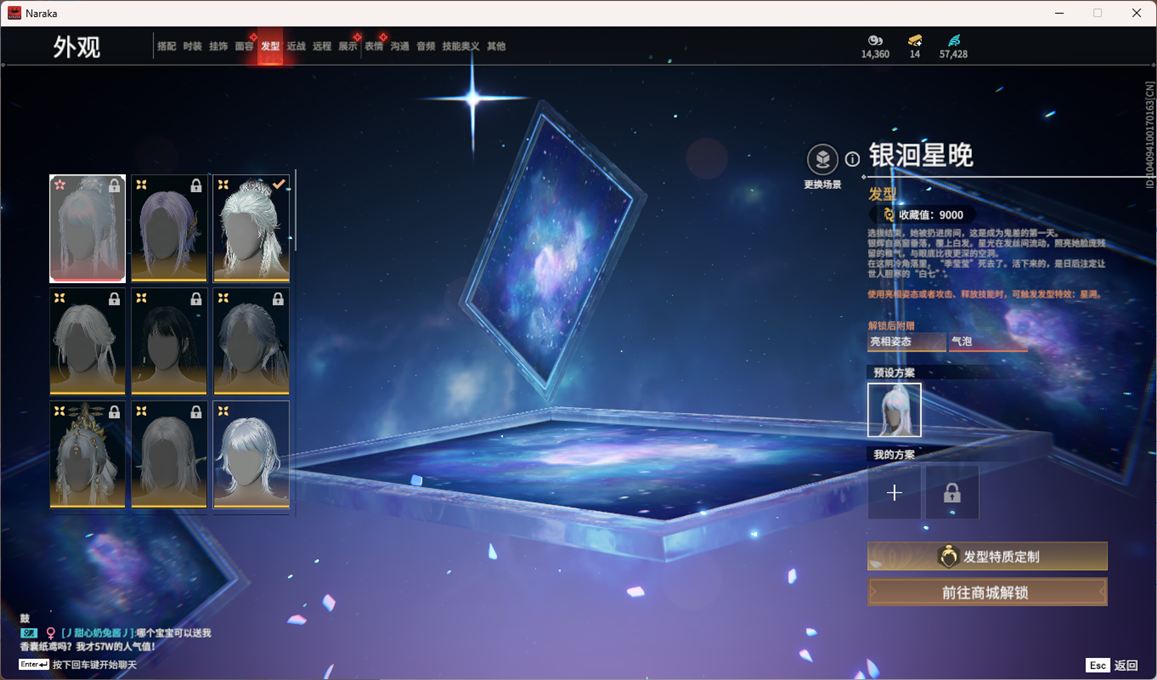Viewport: 1157px width, 680px height.
Task: Click the silver coin currency icon 14,360
Action: [x=875, y=40]
